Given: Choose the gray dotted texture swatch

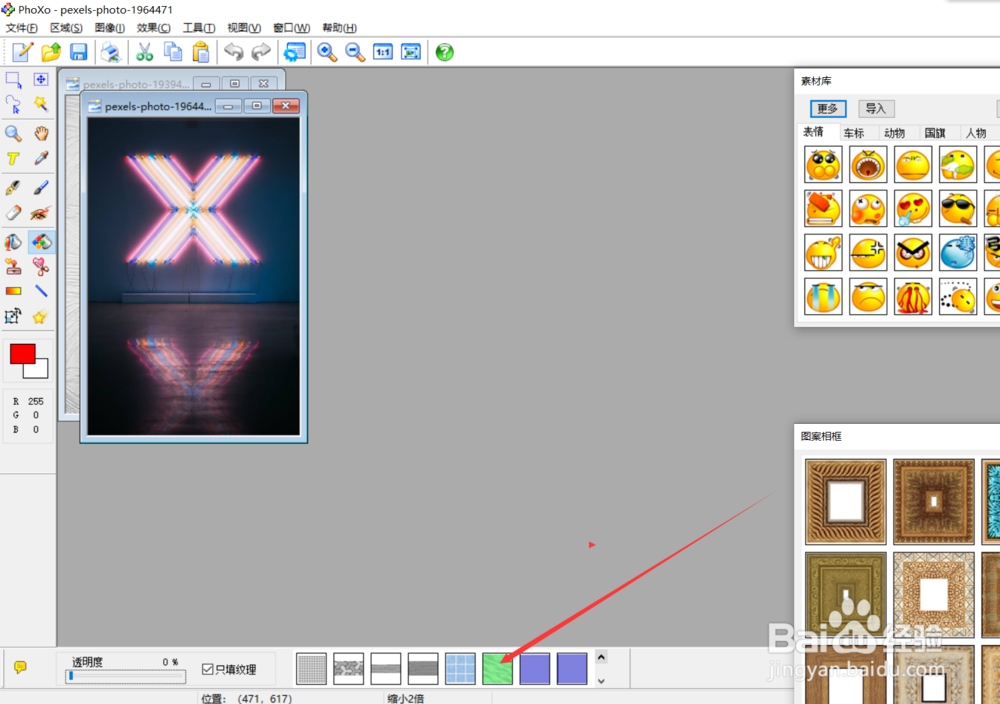Looking at the screenshot, I should click(312, 669).
